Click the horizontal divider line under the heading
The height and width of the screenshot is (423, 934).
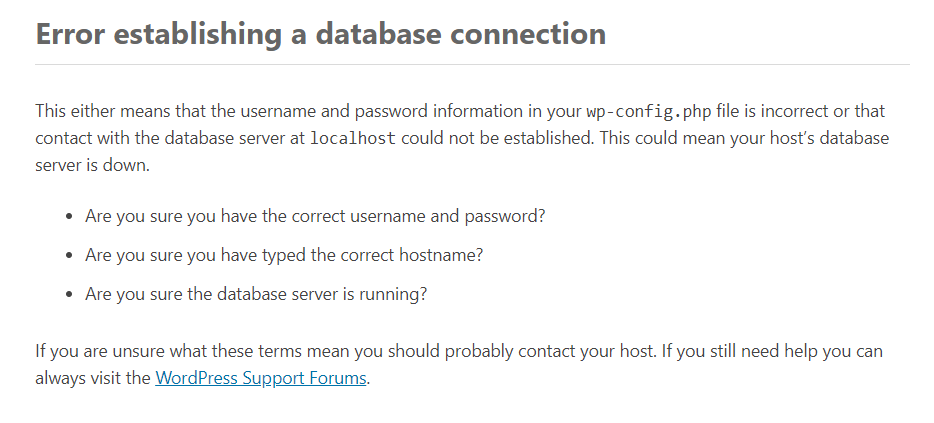(x=472, y=64)
